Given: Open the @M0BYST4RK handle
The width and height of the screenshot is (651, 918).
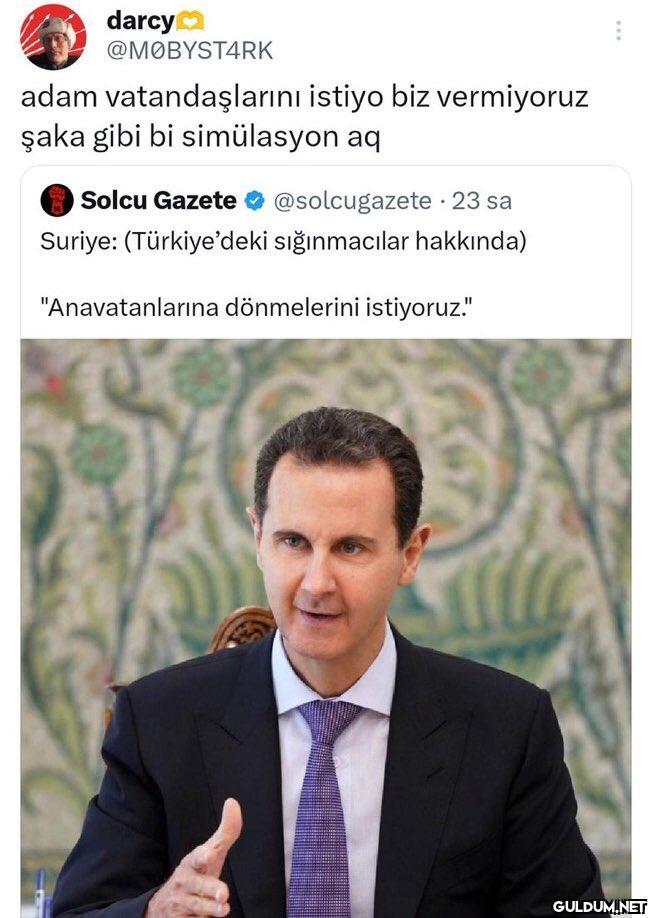Looking at the screenshot, I should (190, 51).
